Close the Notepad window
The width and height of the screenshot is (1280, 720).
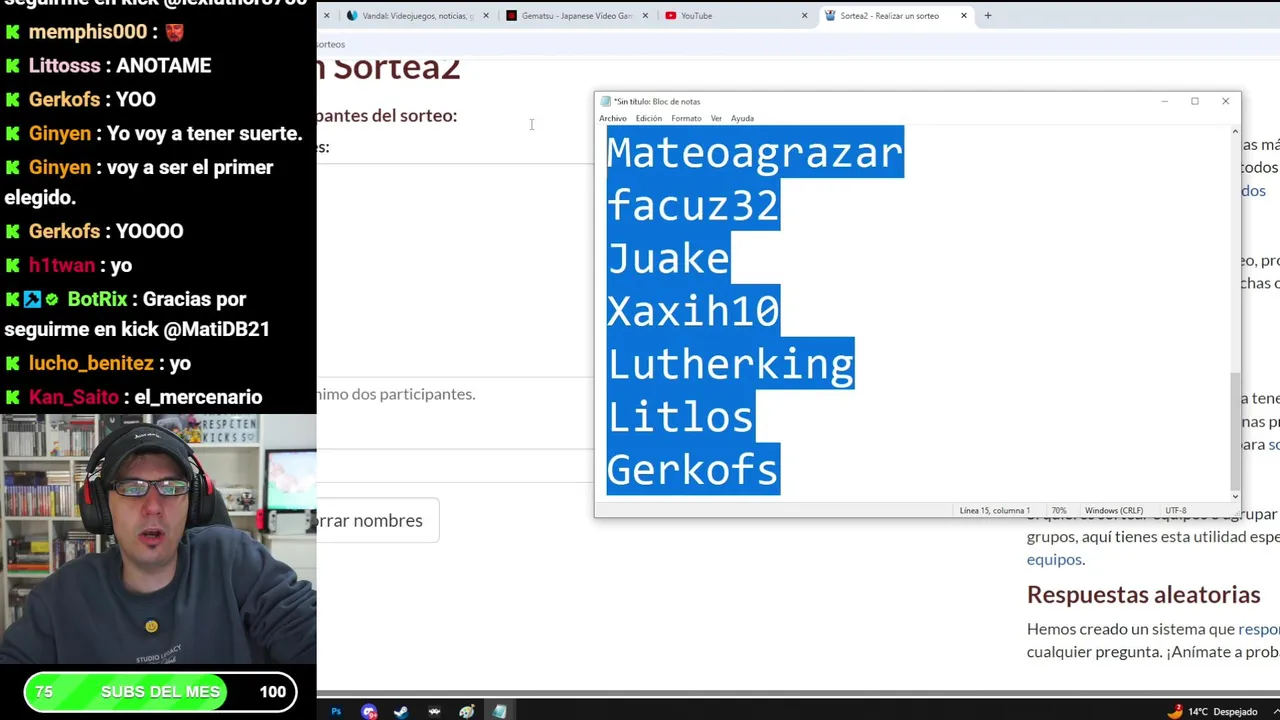click(x=1225, y=101)
